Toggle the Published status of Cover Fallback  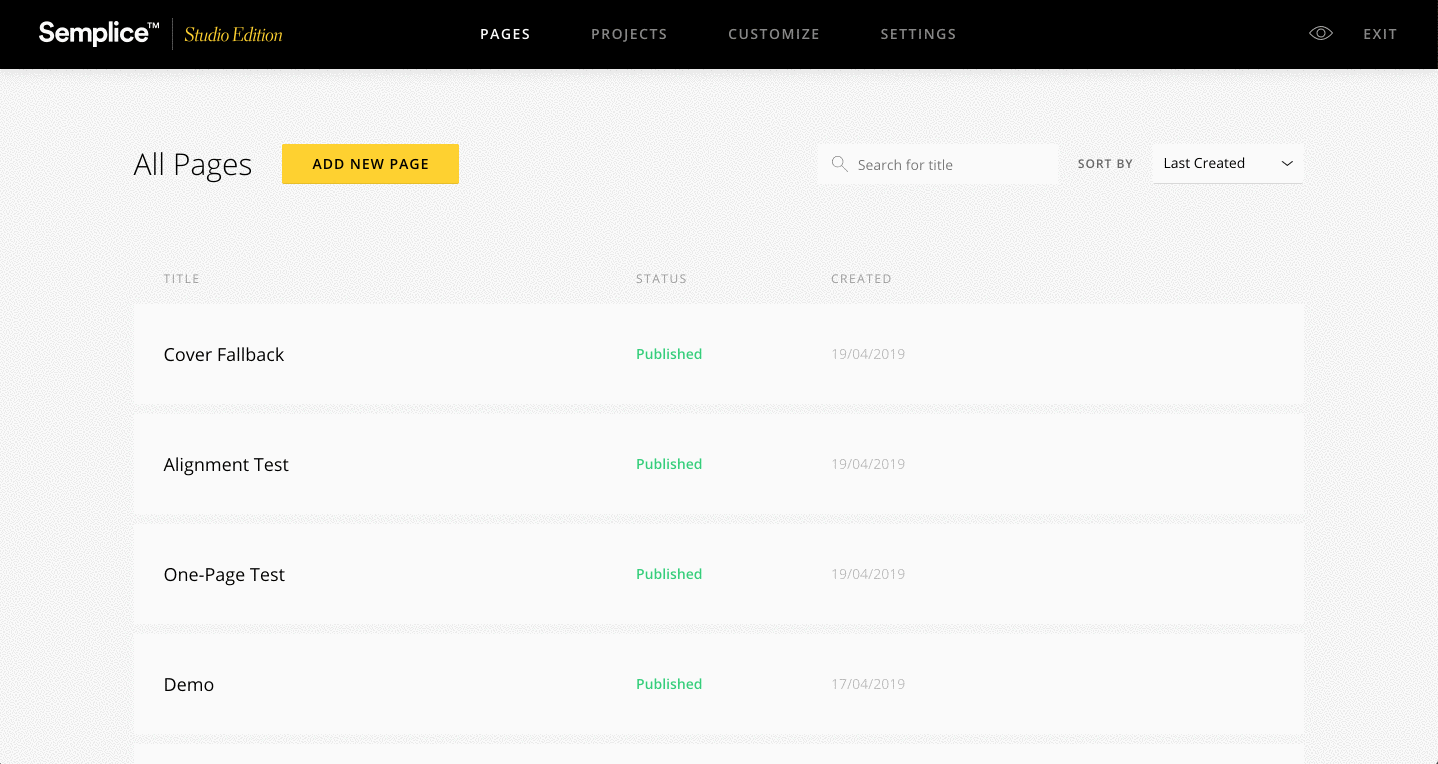coord(668,354)
